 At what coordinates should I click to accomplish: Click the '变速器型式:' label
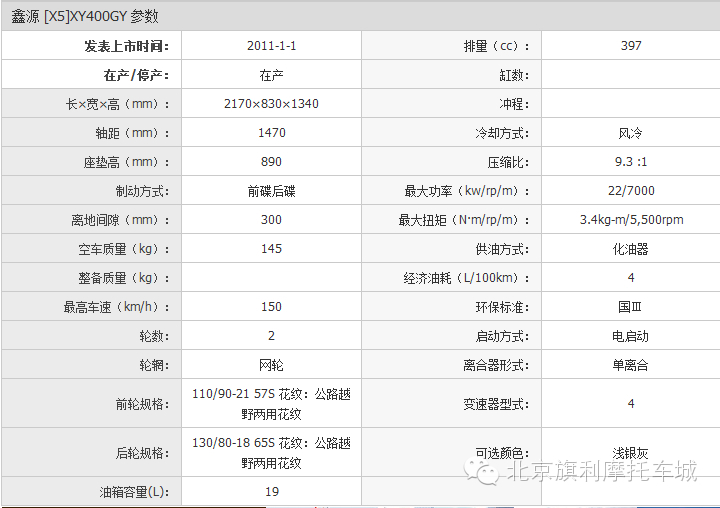(x=496, y=404)
